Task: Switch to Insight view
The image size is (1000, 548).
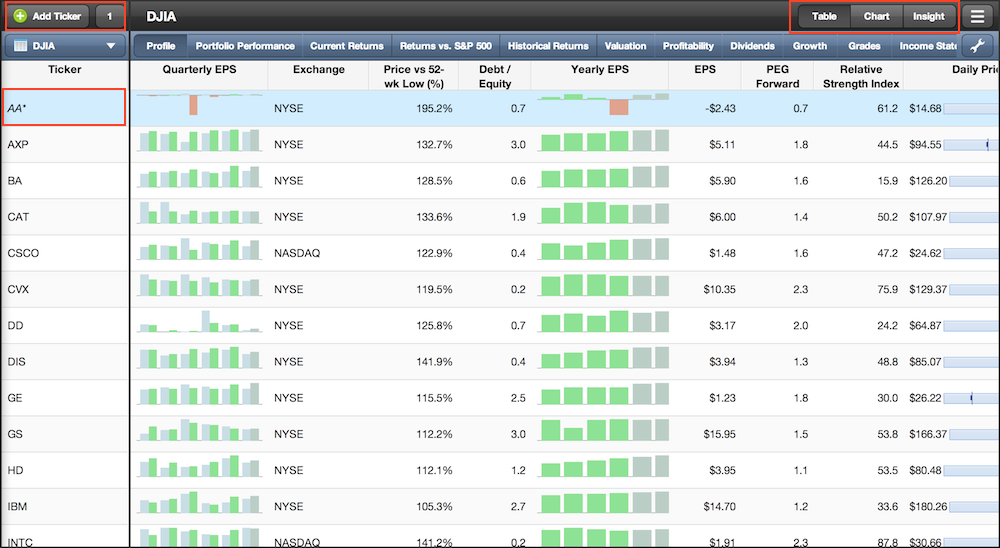Action: (929, 17)
